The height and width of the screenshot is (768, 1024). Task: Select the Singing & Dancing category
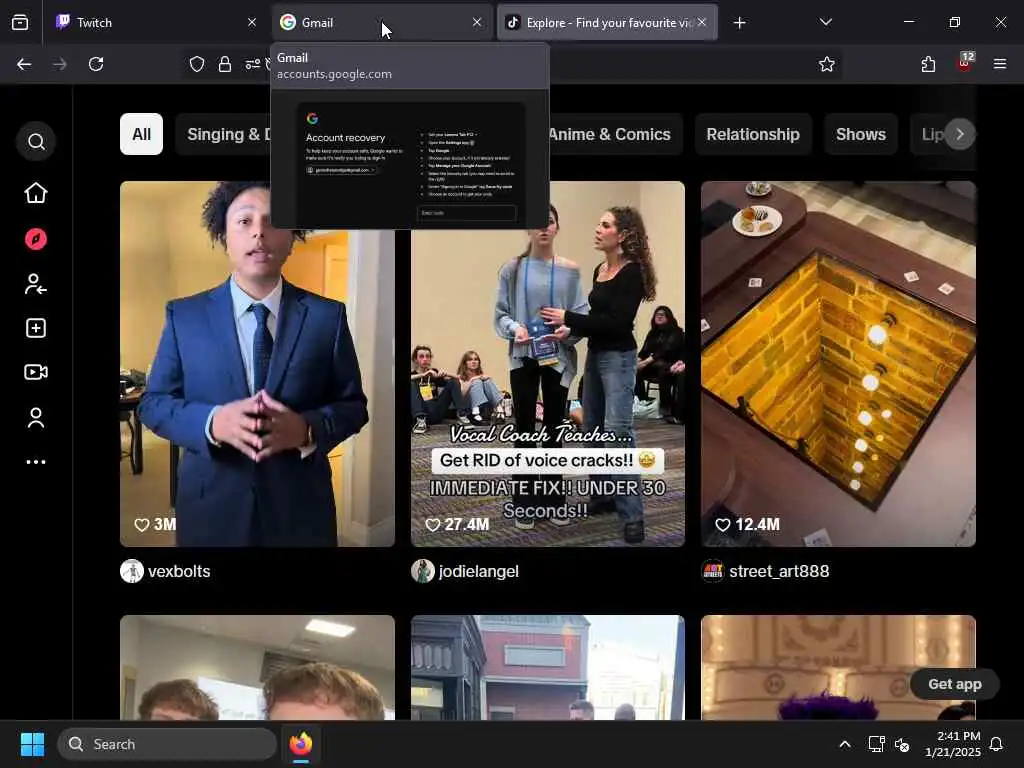pyautogui.click(x=223, y=135)
